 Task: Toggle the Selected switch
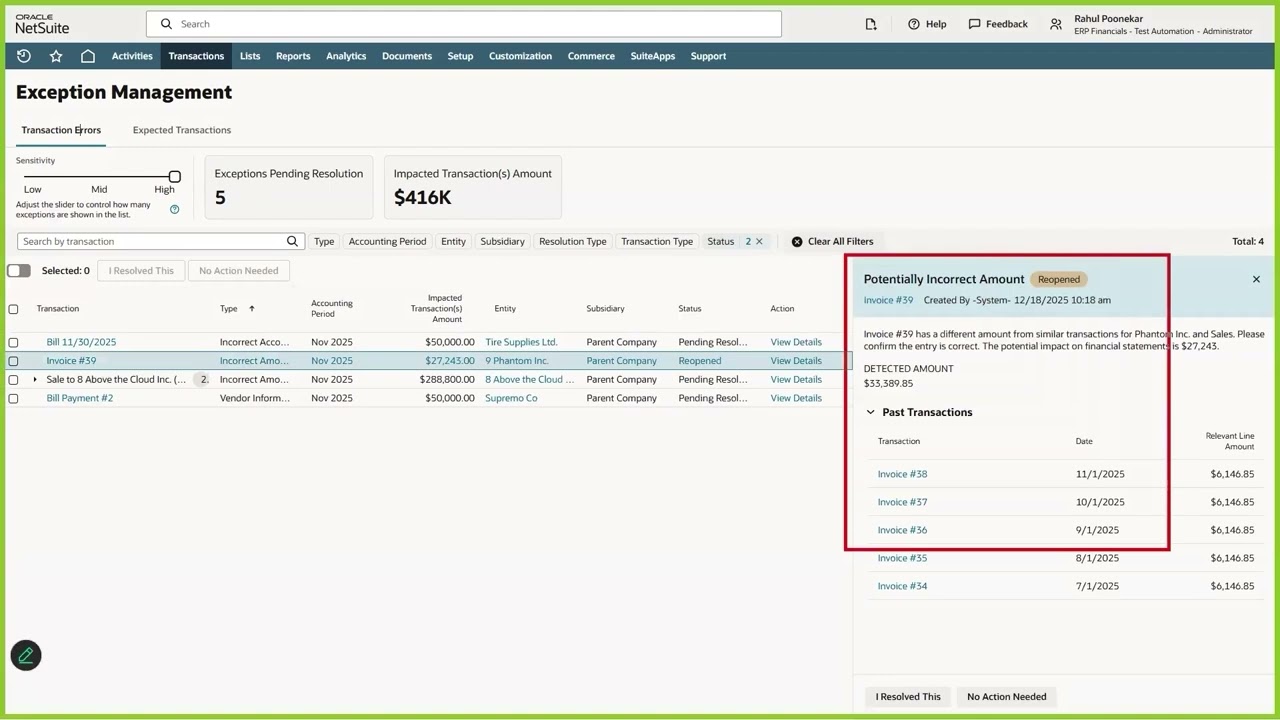[19, 270]
